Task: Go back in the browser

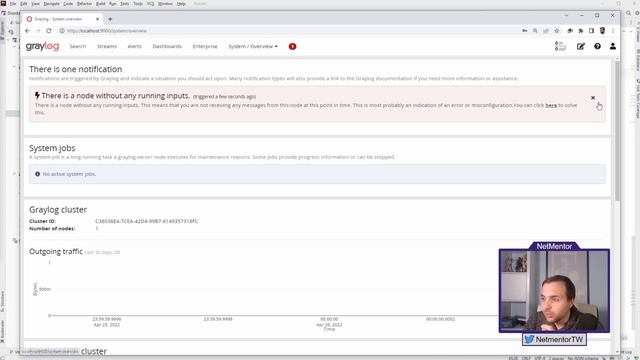Action: coord(27,31)
